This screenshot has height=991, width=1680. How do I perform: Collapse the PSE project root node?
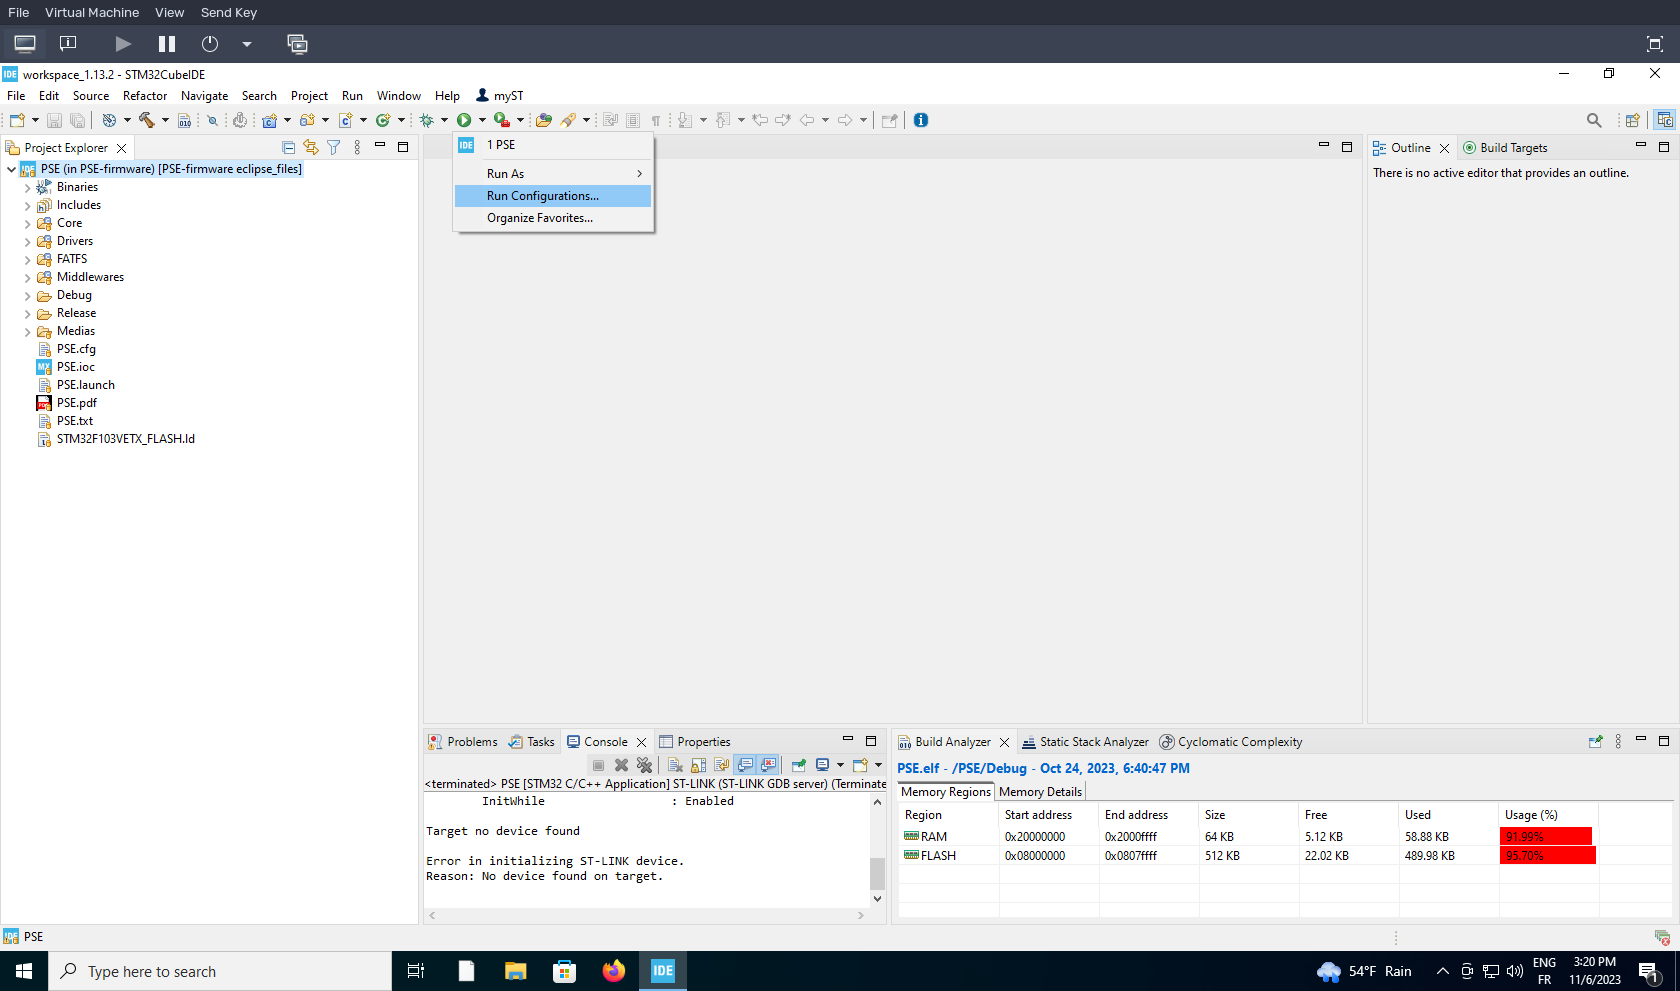click(x=11, y=169)
